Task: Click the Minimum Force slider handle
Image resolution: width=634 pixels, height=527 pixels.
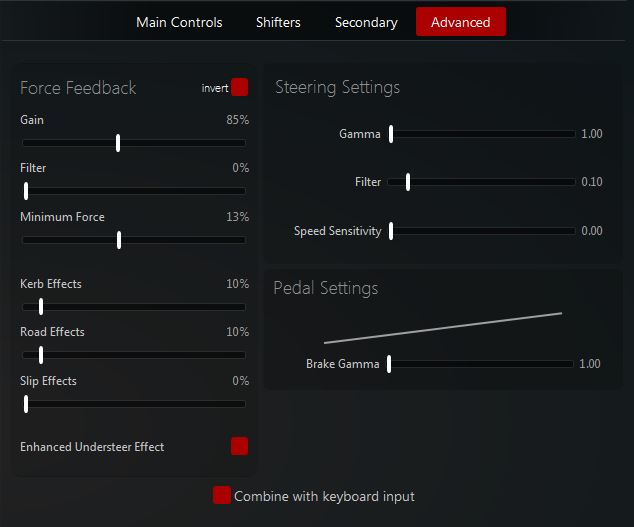Action: [119, 240]
